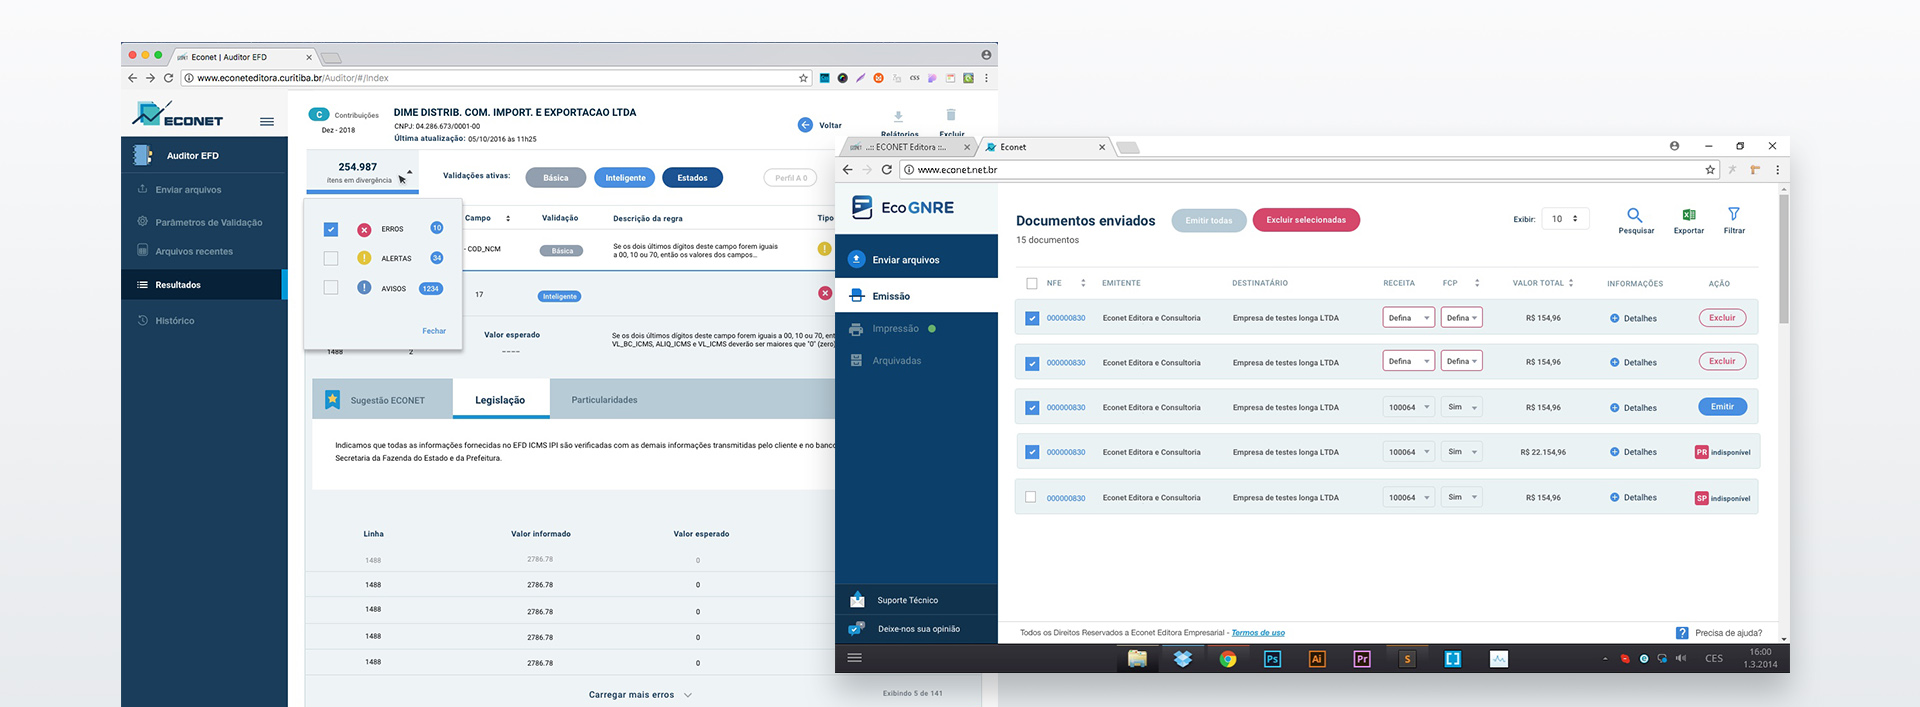Switch to the Legislação tab
1920x707 pixels.
click(500, 399)
